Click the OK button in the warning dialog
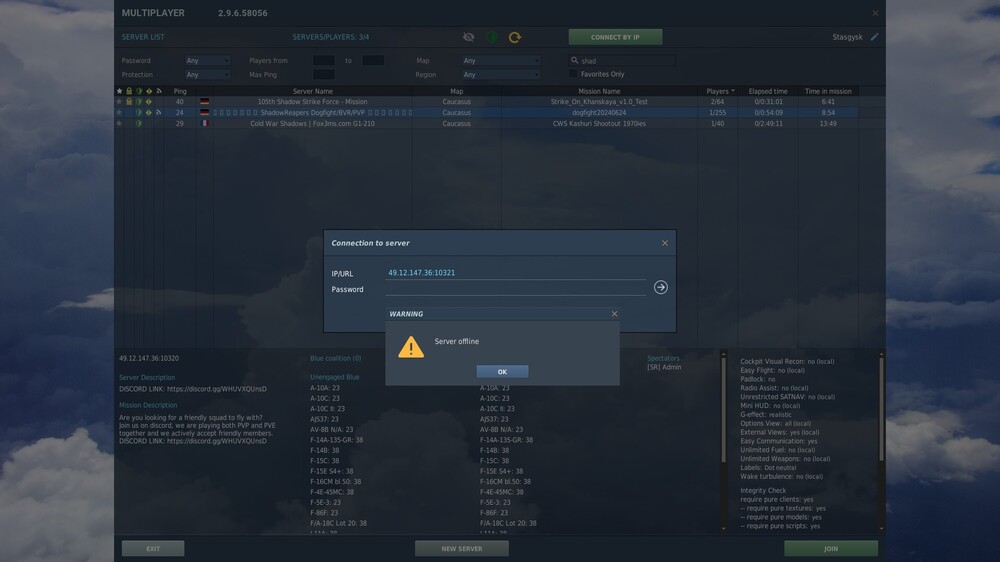This screenshot has height=562, width=1000. point(502,371)
